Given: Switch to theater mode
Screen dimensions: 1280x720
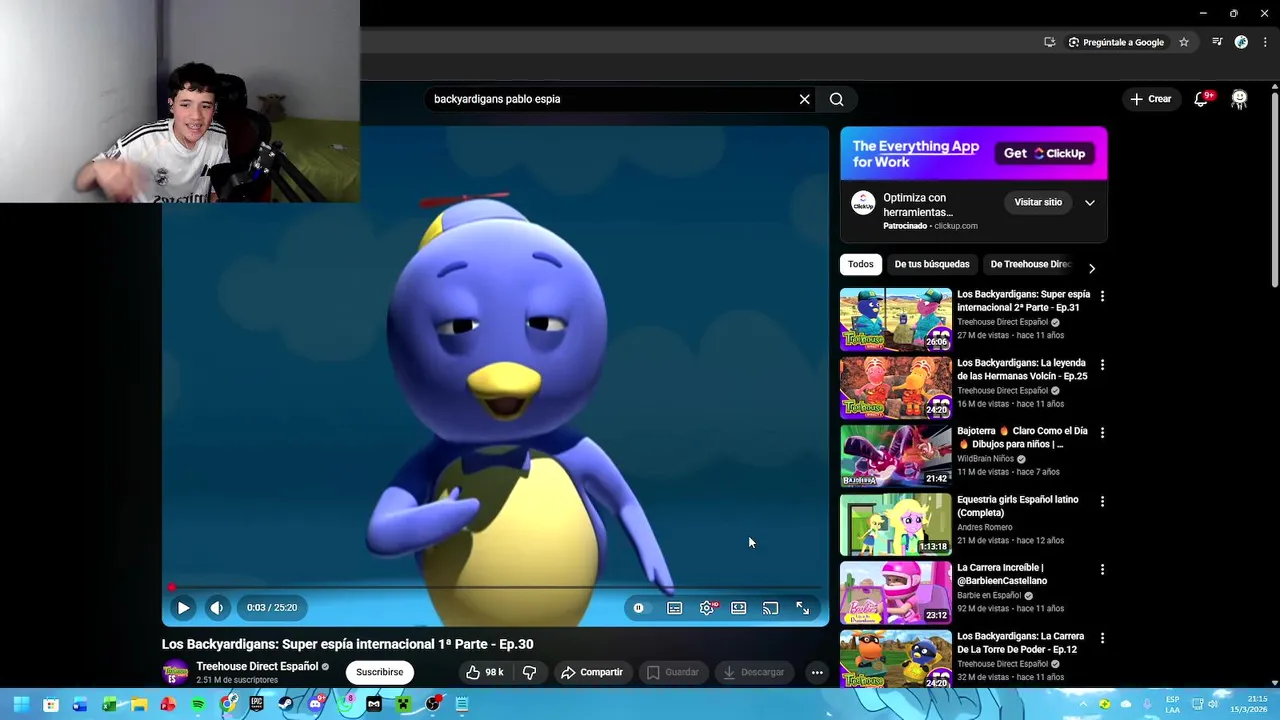Looking at the screenshot, I should point(739,607).
